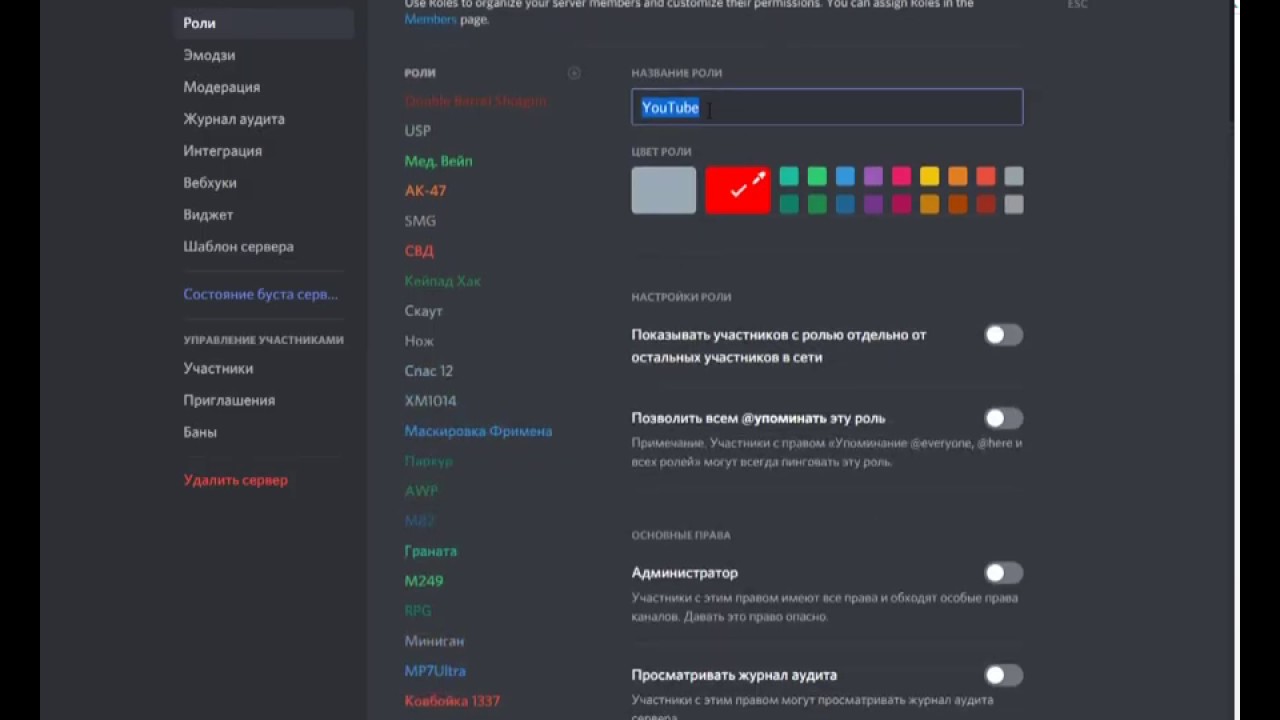
Task: Select the Маскировка Фримена role
Action: pyautogui.click(x=478, y=431)
